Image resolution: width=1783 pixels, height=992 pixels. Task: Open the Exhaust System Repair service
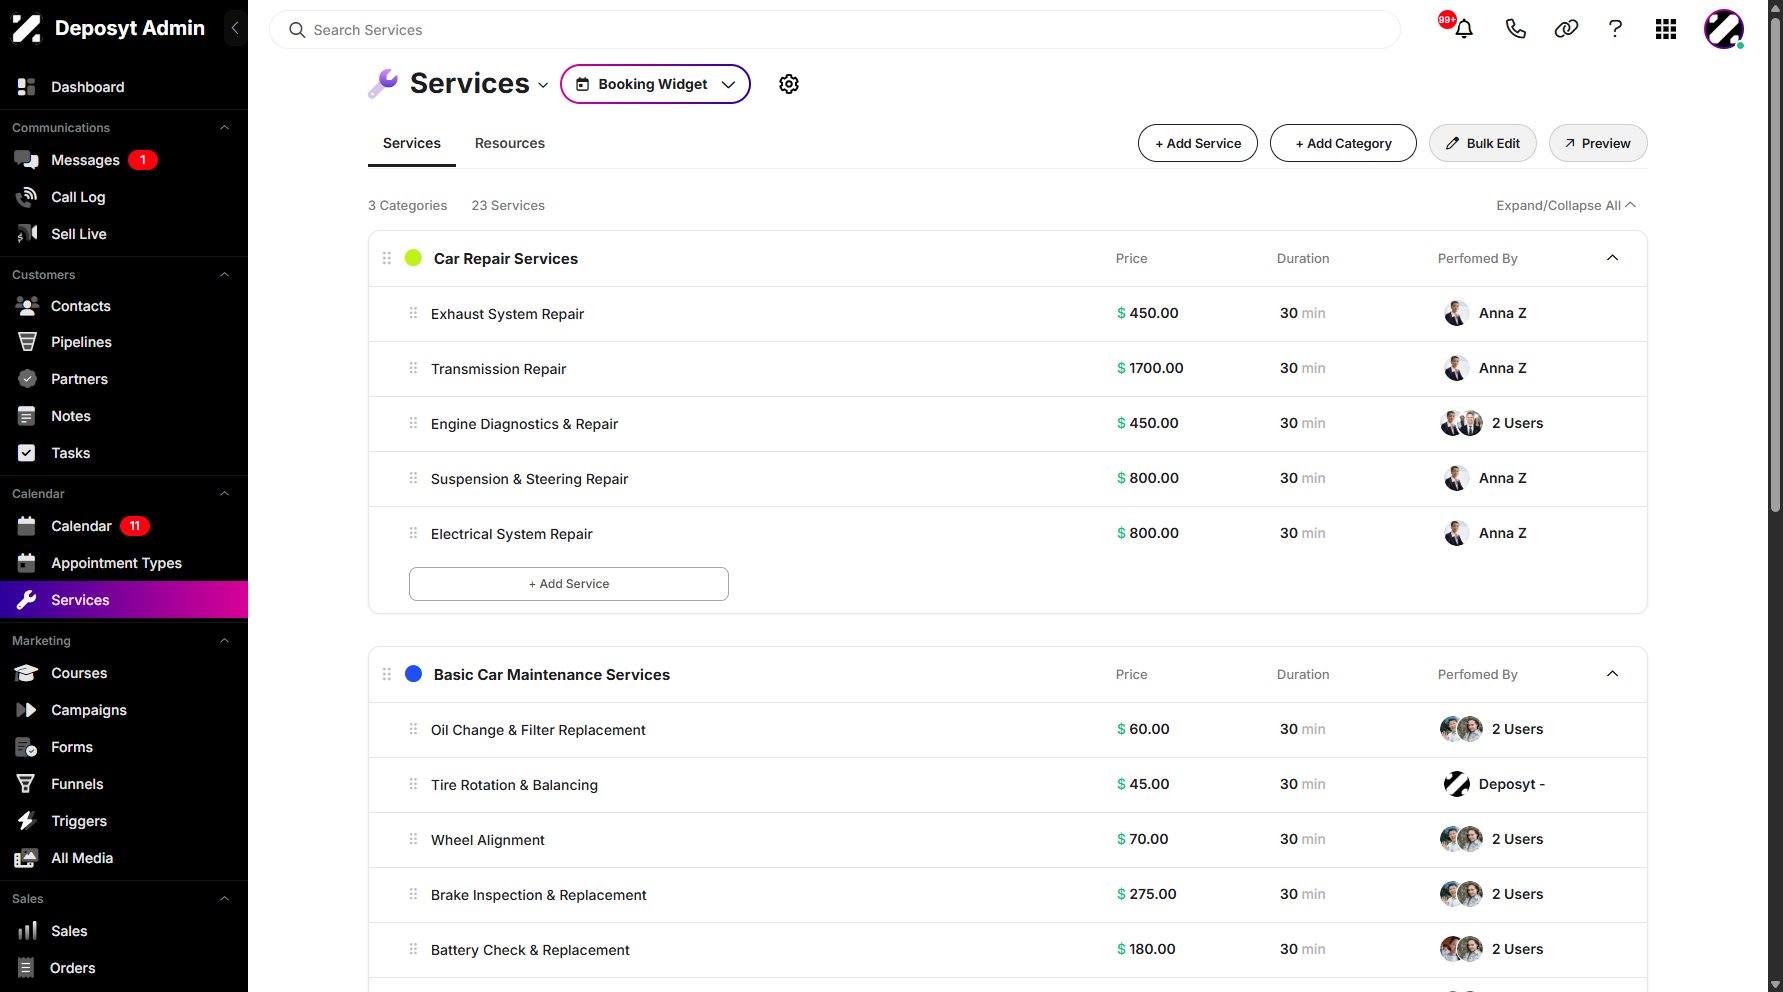pyautogui.click(x=1008, y=314)
